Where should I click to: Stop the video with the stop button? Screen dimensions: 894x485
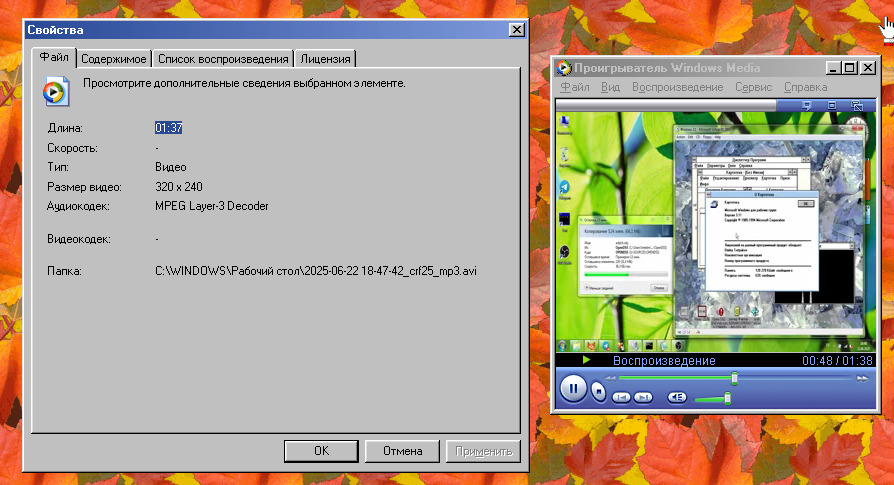click(597, 389)
